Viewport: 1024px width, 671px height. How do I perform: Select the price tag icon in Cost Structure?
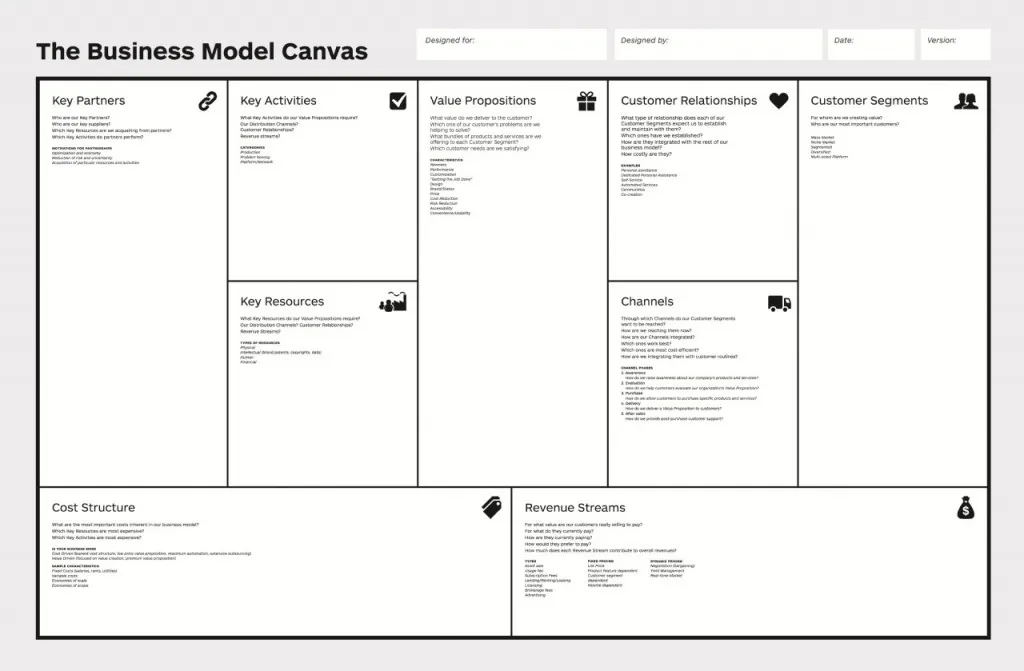(489, 508)
